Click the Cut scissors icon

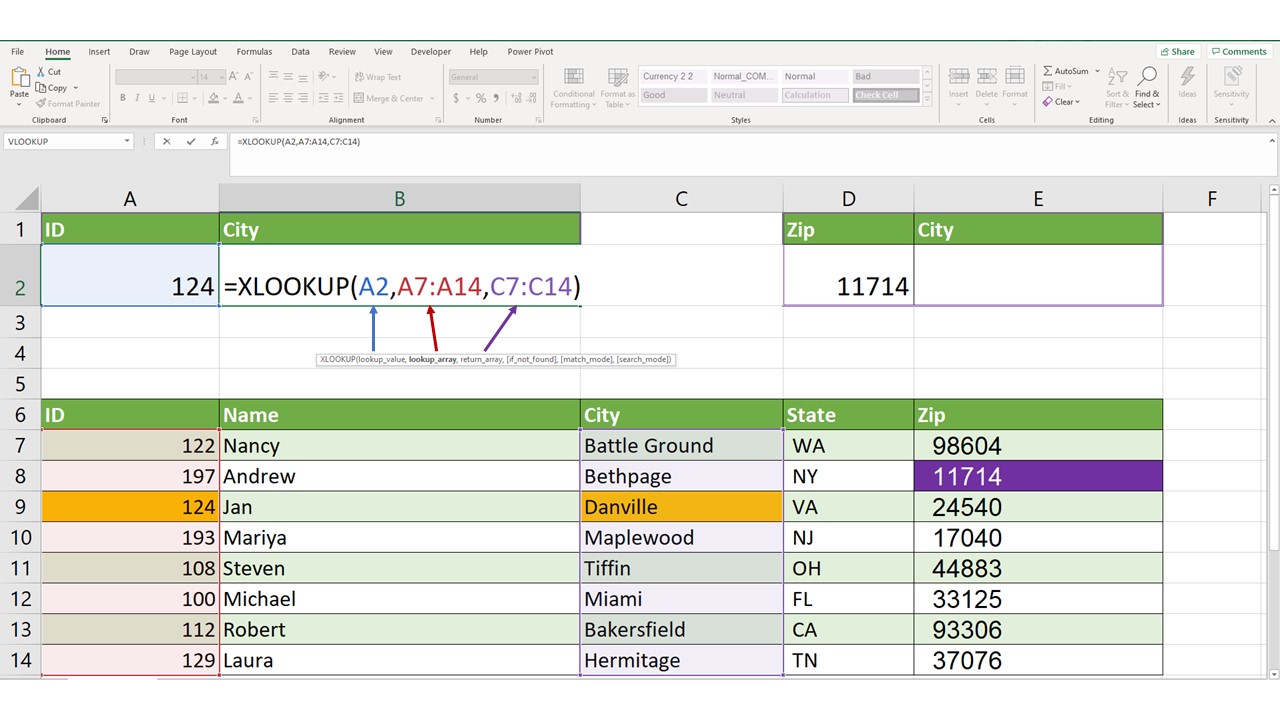pos(41,72)
